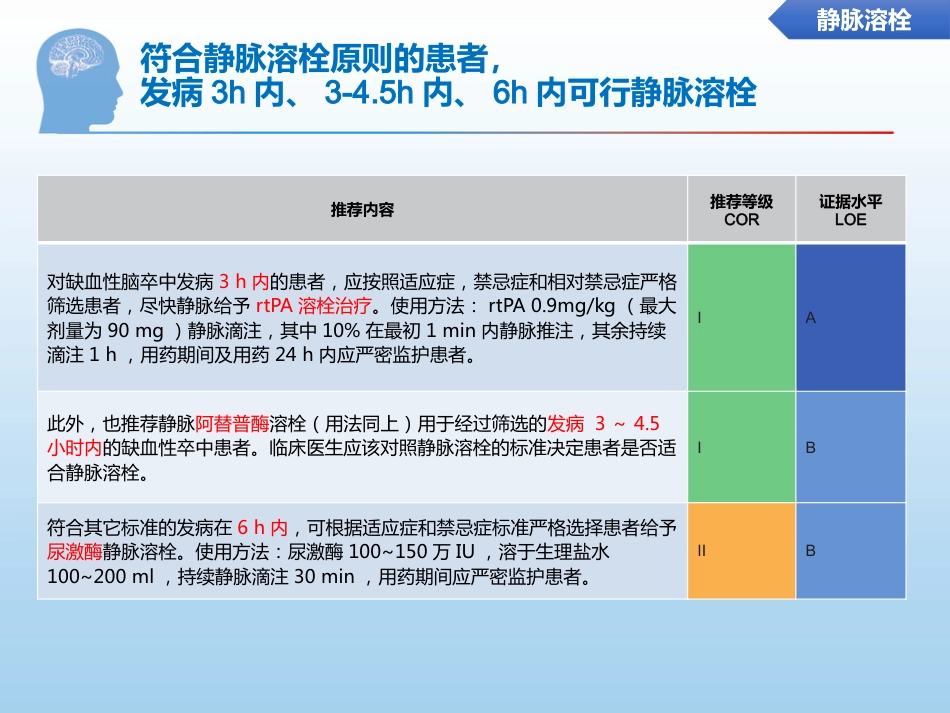Click orange COR cell II
The image size is (950, 713).
[742, 551]
